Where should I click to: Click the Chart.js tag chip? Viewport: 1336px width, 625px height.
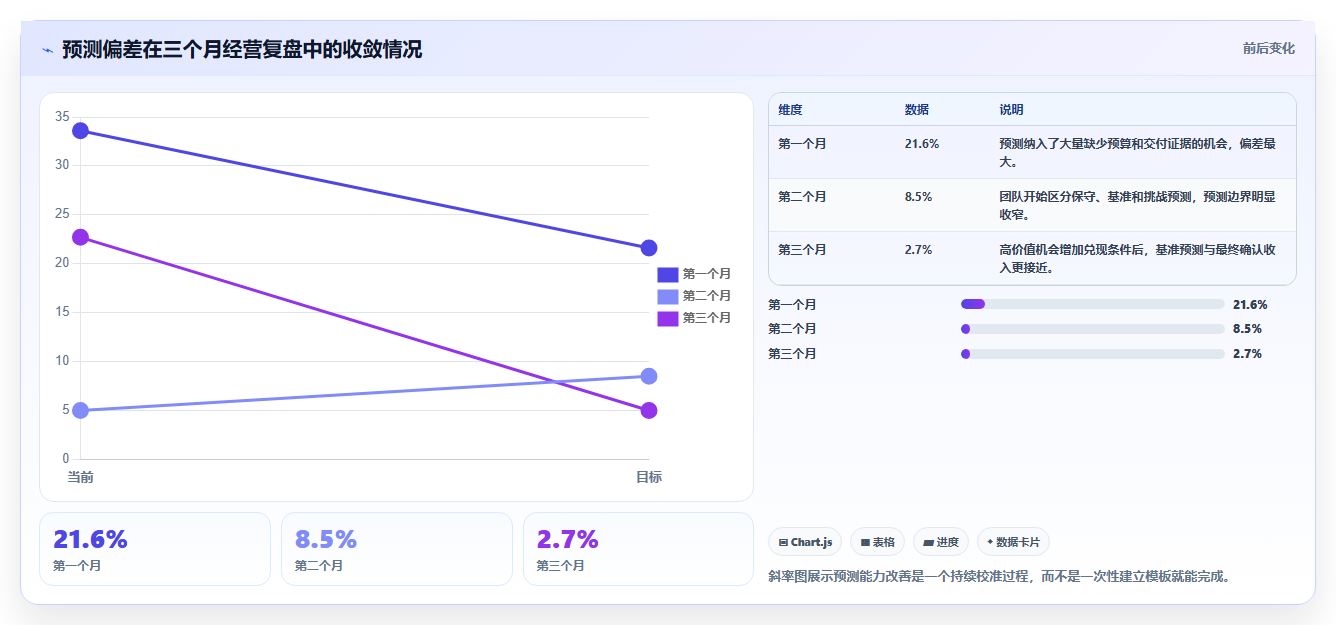[806, 542]
